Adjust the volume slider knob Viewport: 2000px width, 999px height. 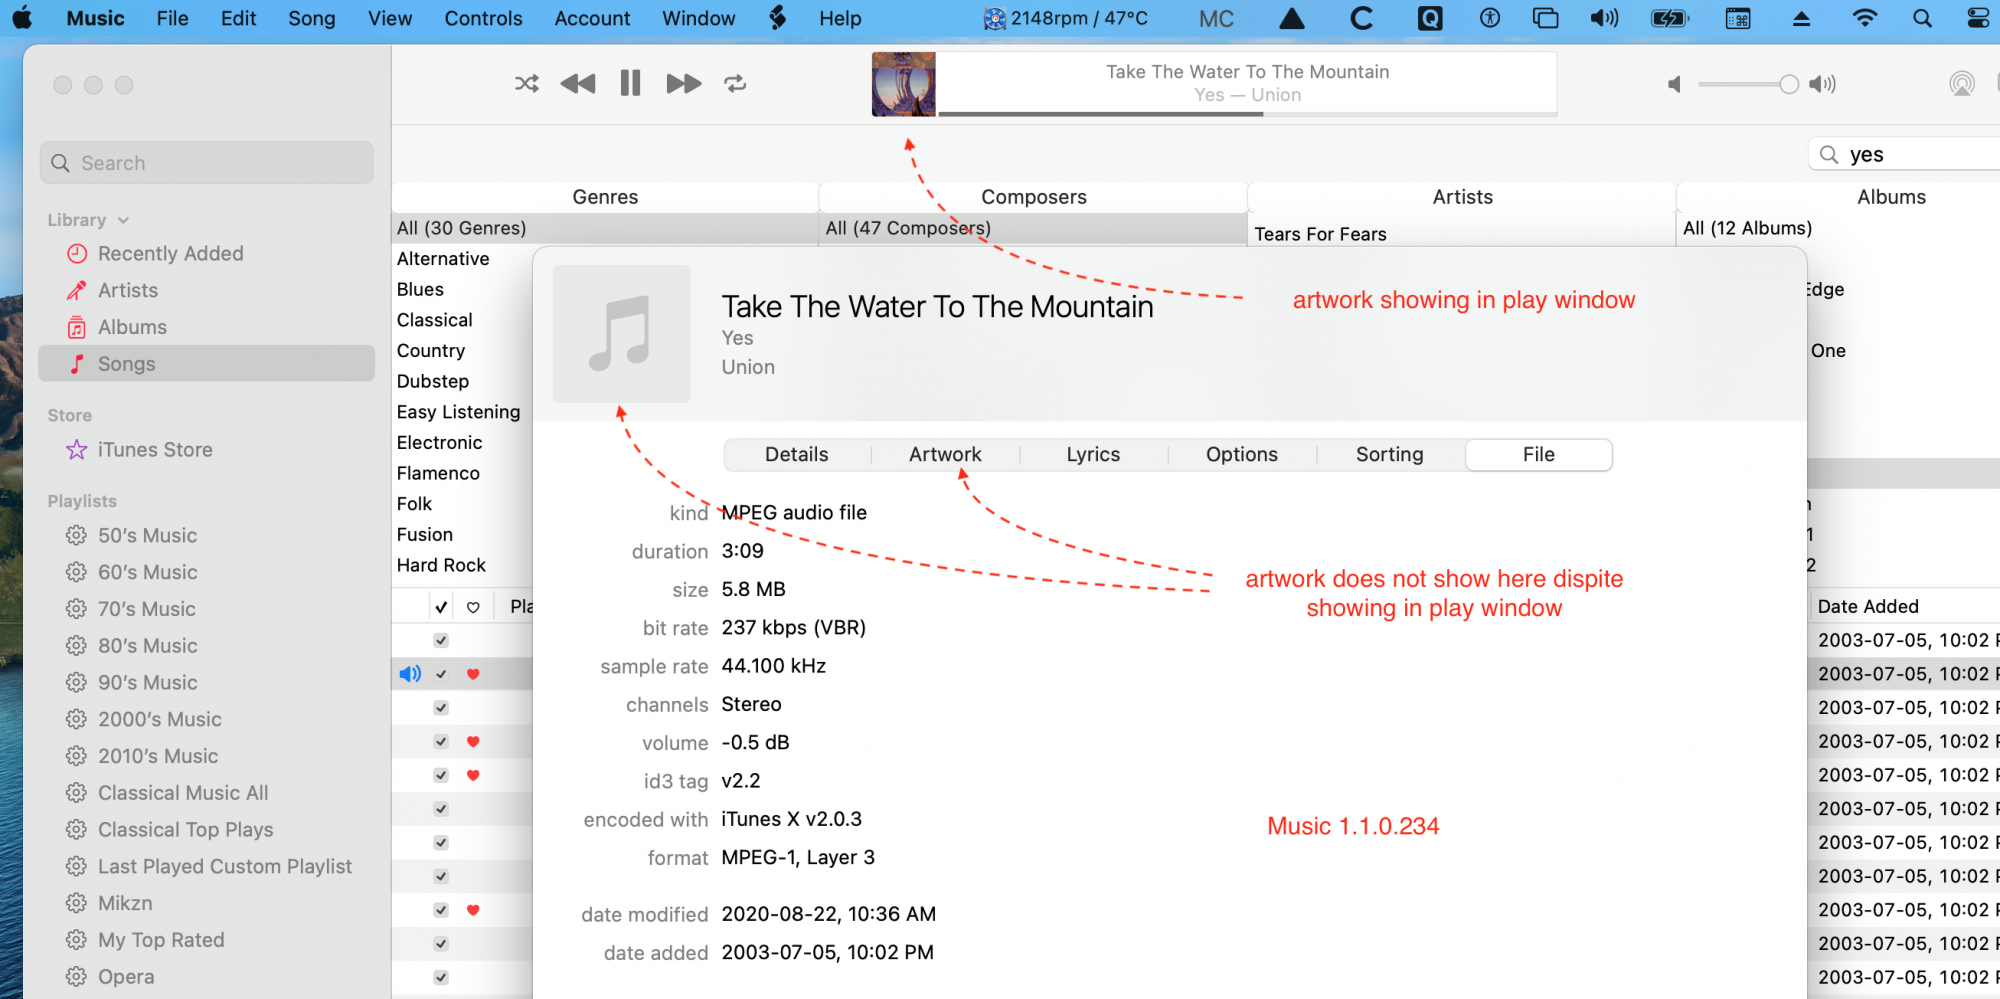coord(1789,85)
